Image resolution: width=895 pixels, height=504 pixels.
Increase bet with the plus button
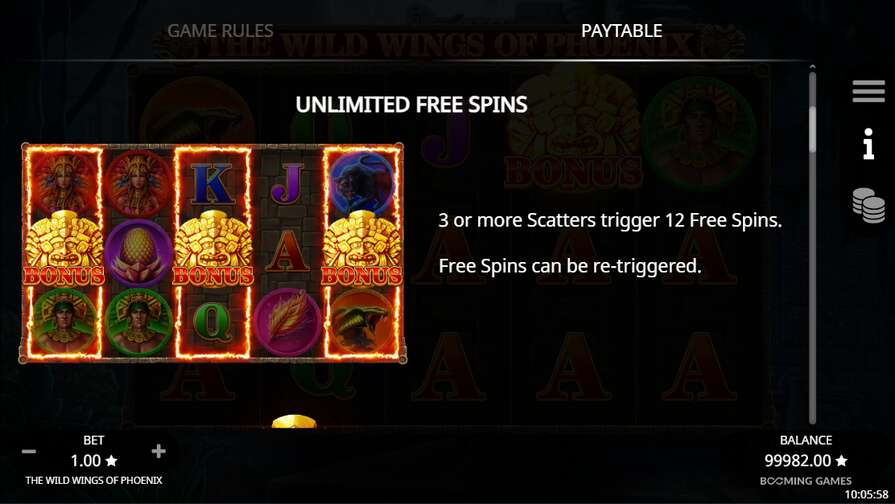(x=159, y=451)
